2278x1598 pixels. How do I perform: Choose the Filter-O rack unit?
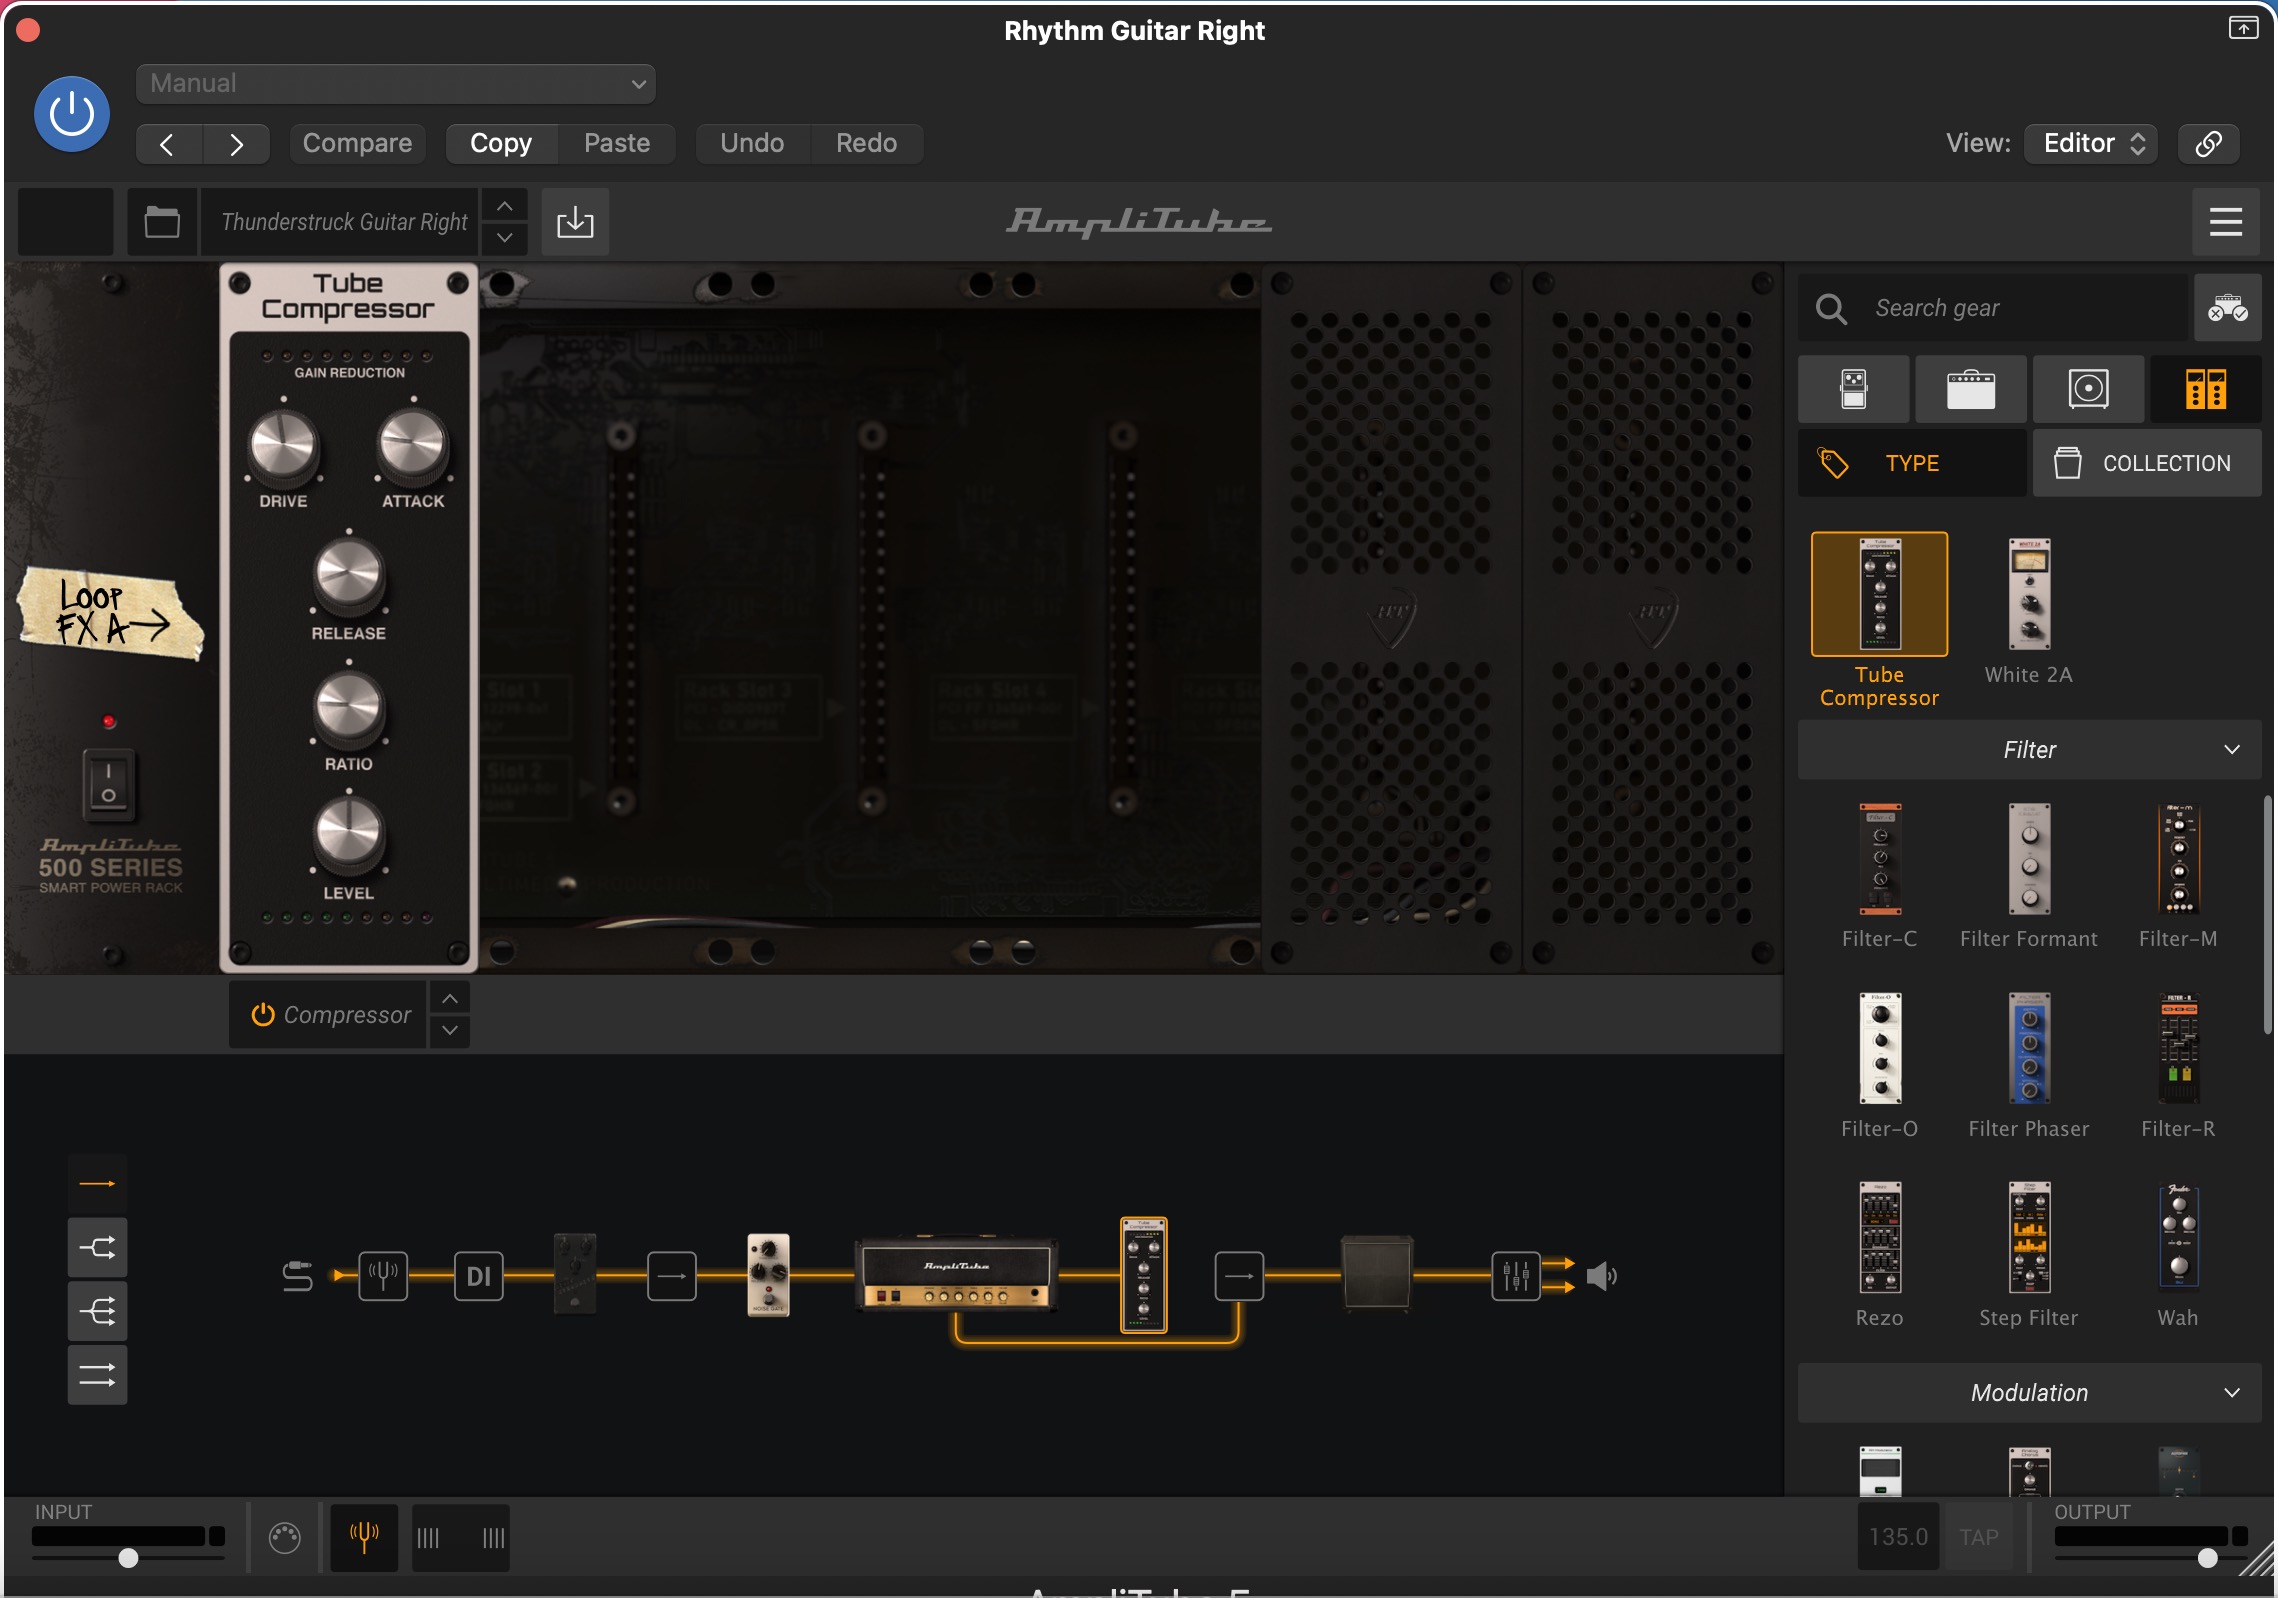coord(1879,1048)
